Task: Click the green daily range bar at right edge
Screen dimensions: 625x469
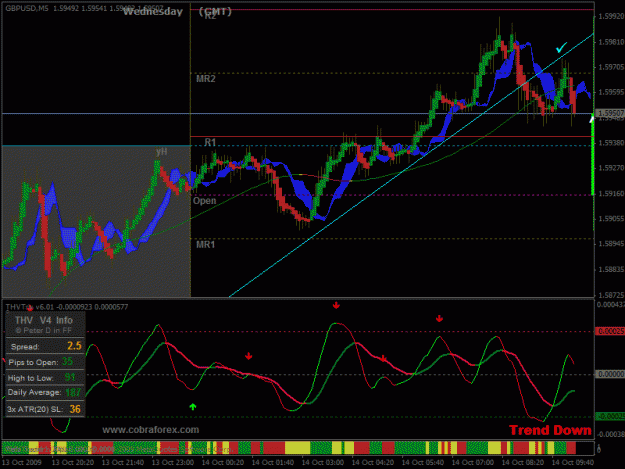Action: click(593, 155)
